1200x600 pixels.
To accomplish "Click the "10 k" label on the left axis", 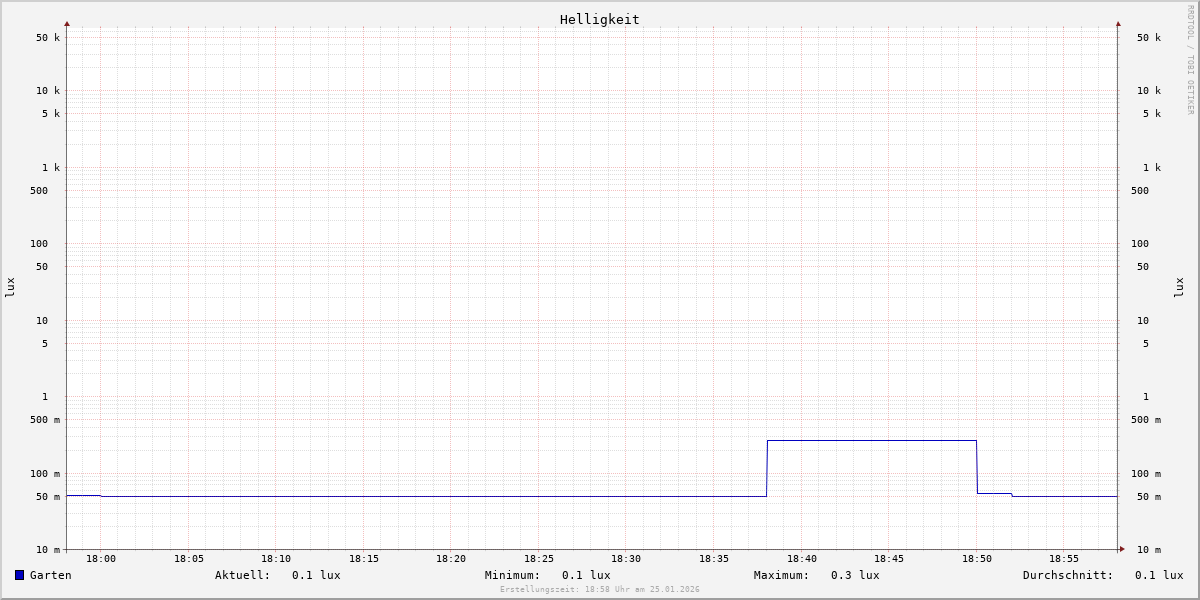I will [x=48, y=91].
